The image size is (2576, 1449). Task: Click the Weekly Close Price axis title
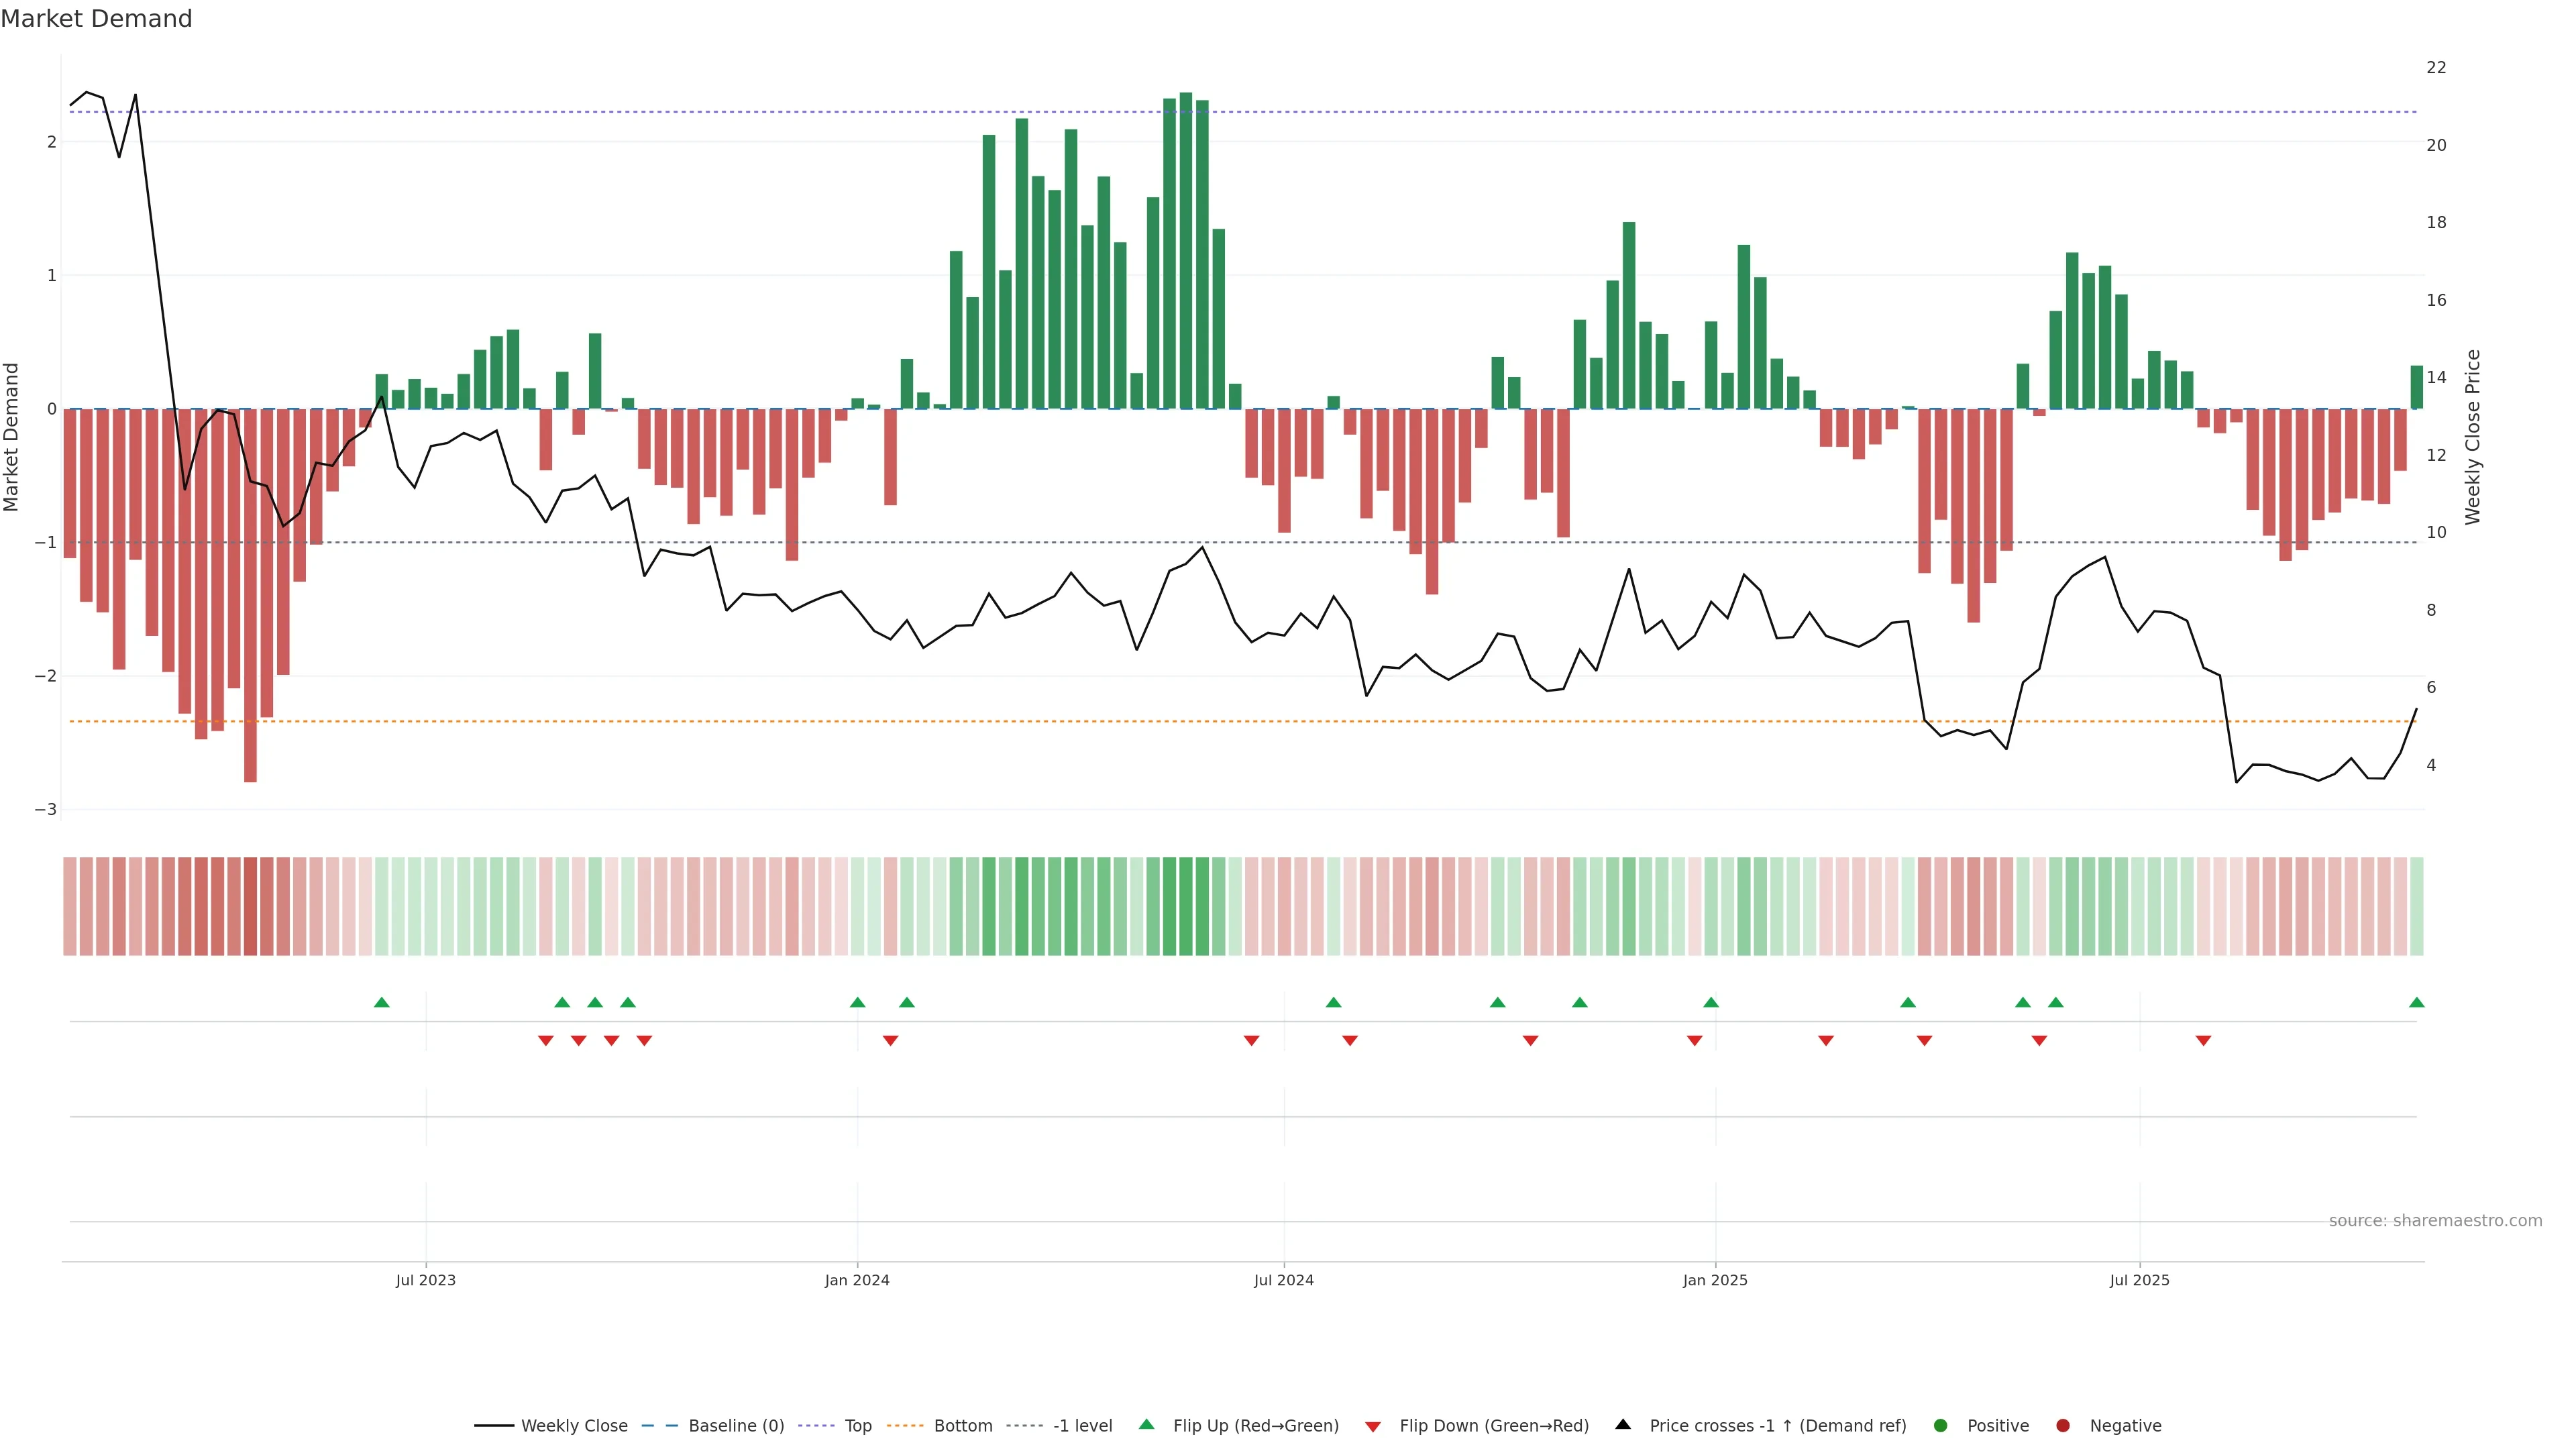2472,437
